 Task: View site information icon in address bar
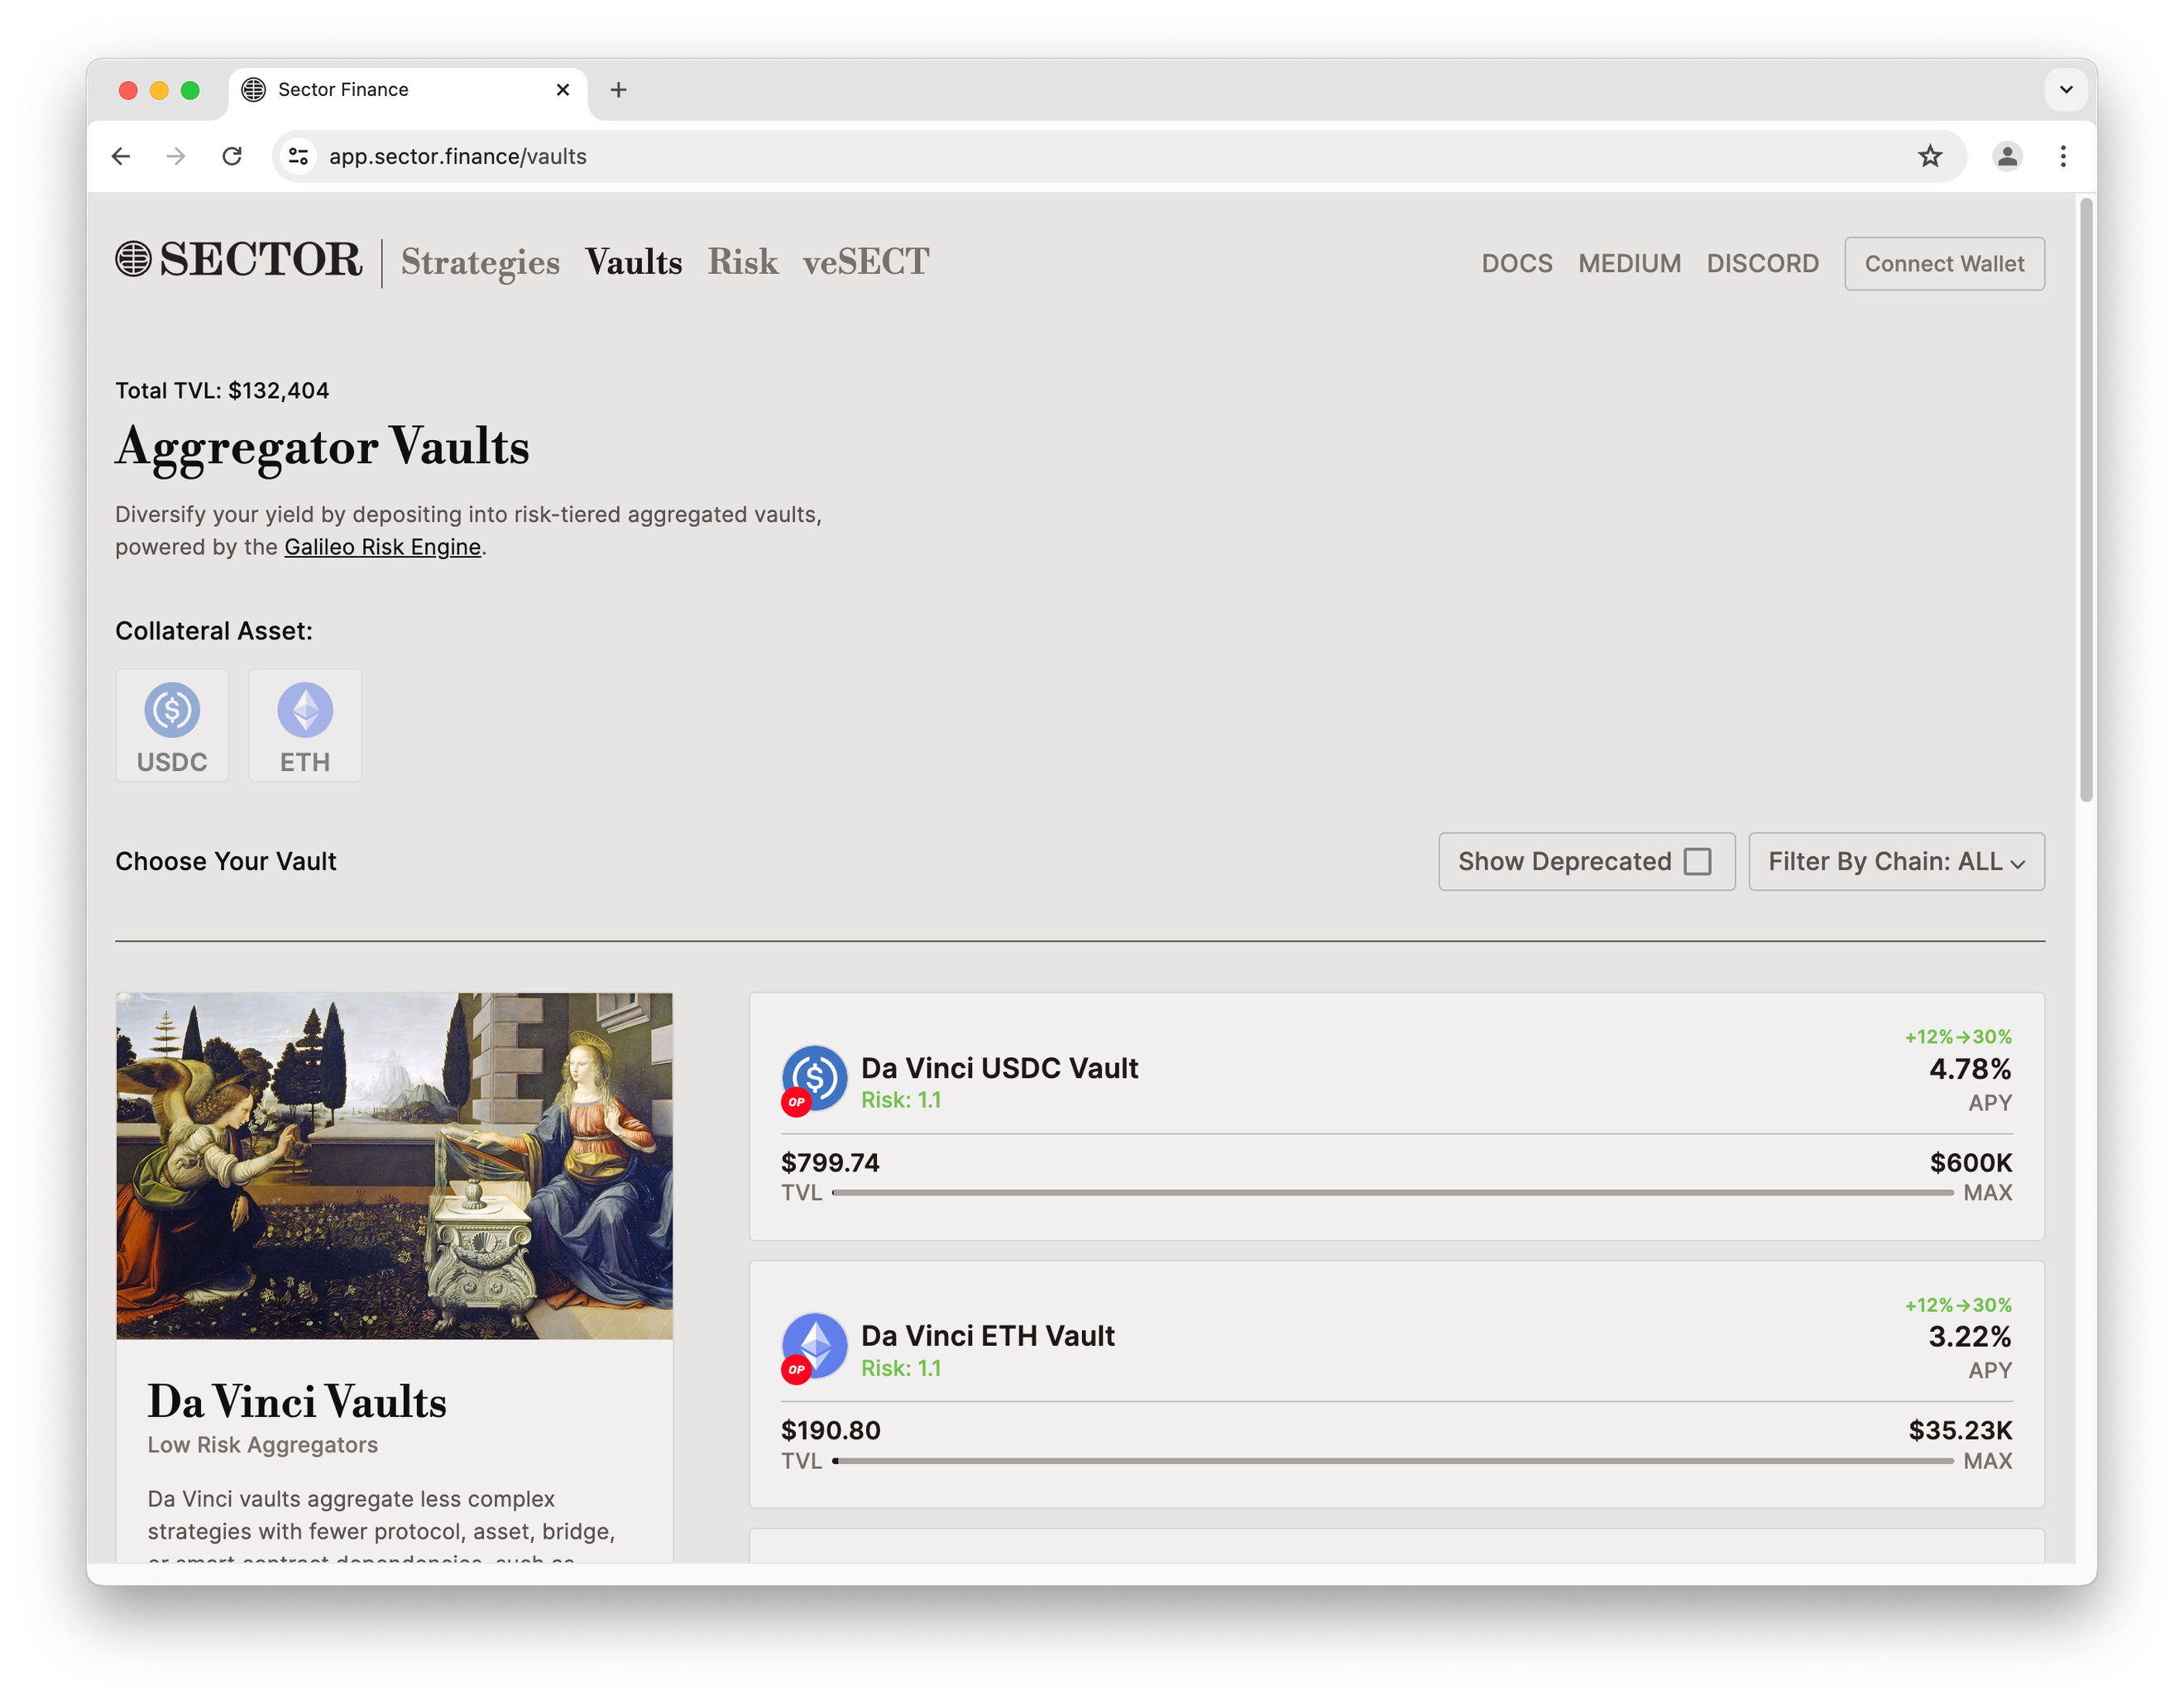tap(298, 156)
